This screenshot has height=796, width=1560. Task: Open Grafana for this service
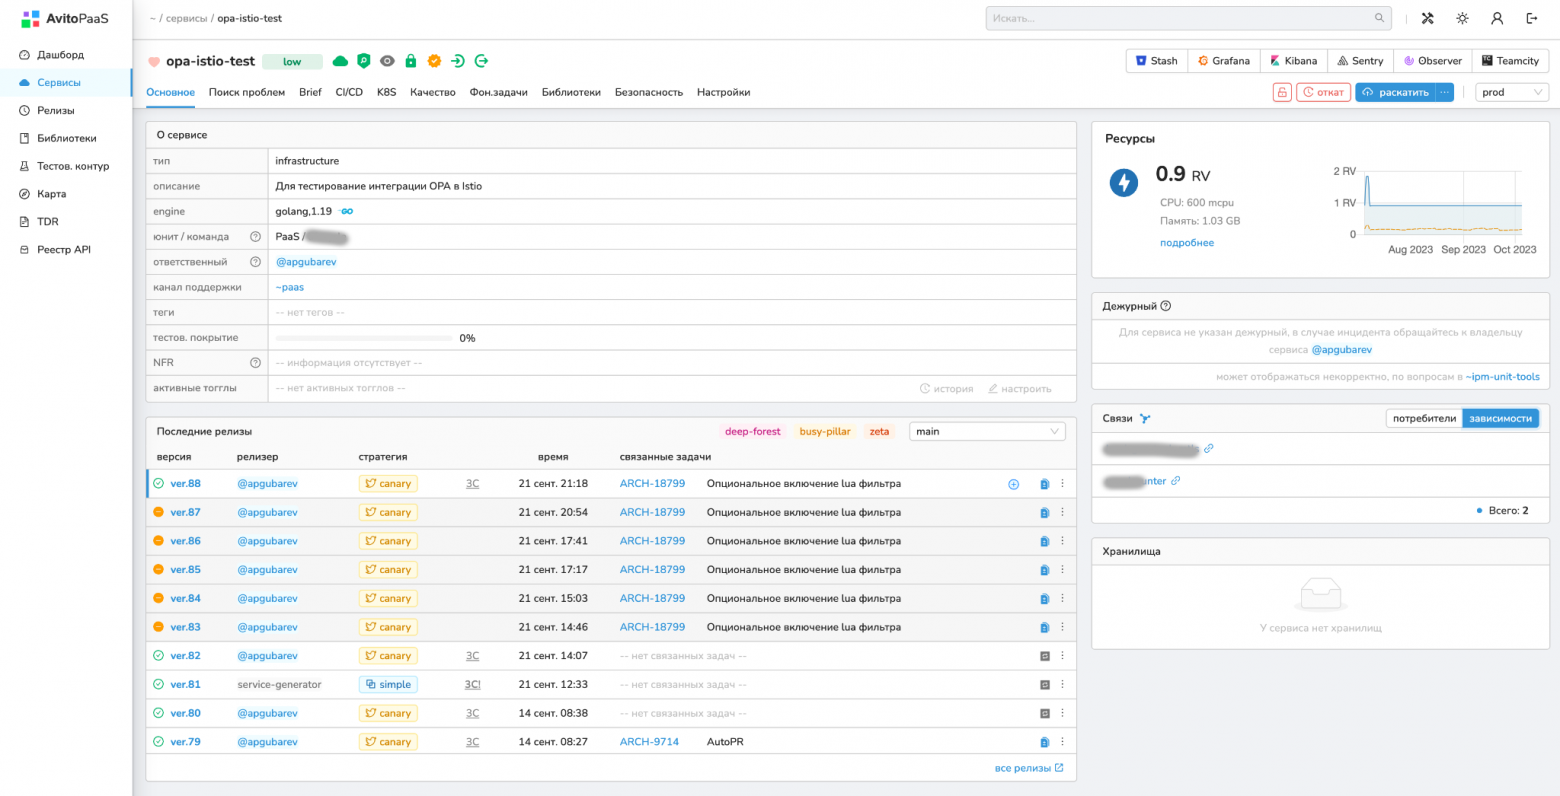(1223, 61)
